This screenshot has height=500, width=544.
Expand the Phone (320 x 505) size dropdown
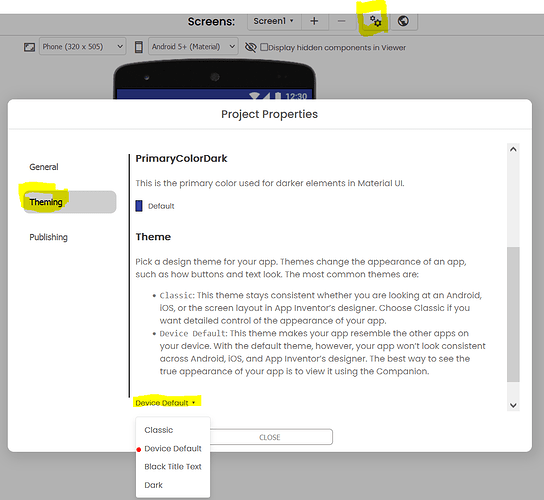(x=83, y=46)
